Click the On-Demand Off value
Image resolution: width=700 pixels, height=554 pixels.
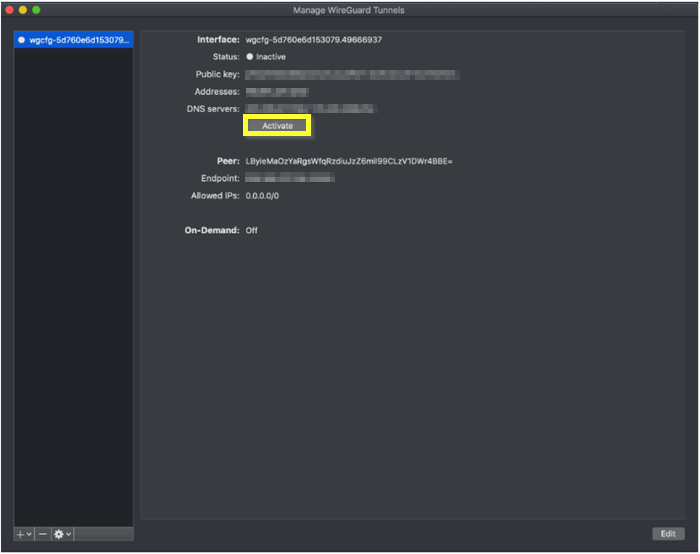[252, 230]
